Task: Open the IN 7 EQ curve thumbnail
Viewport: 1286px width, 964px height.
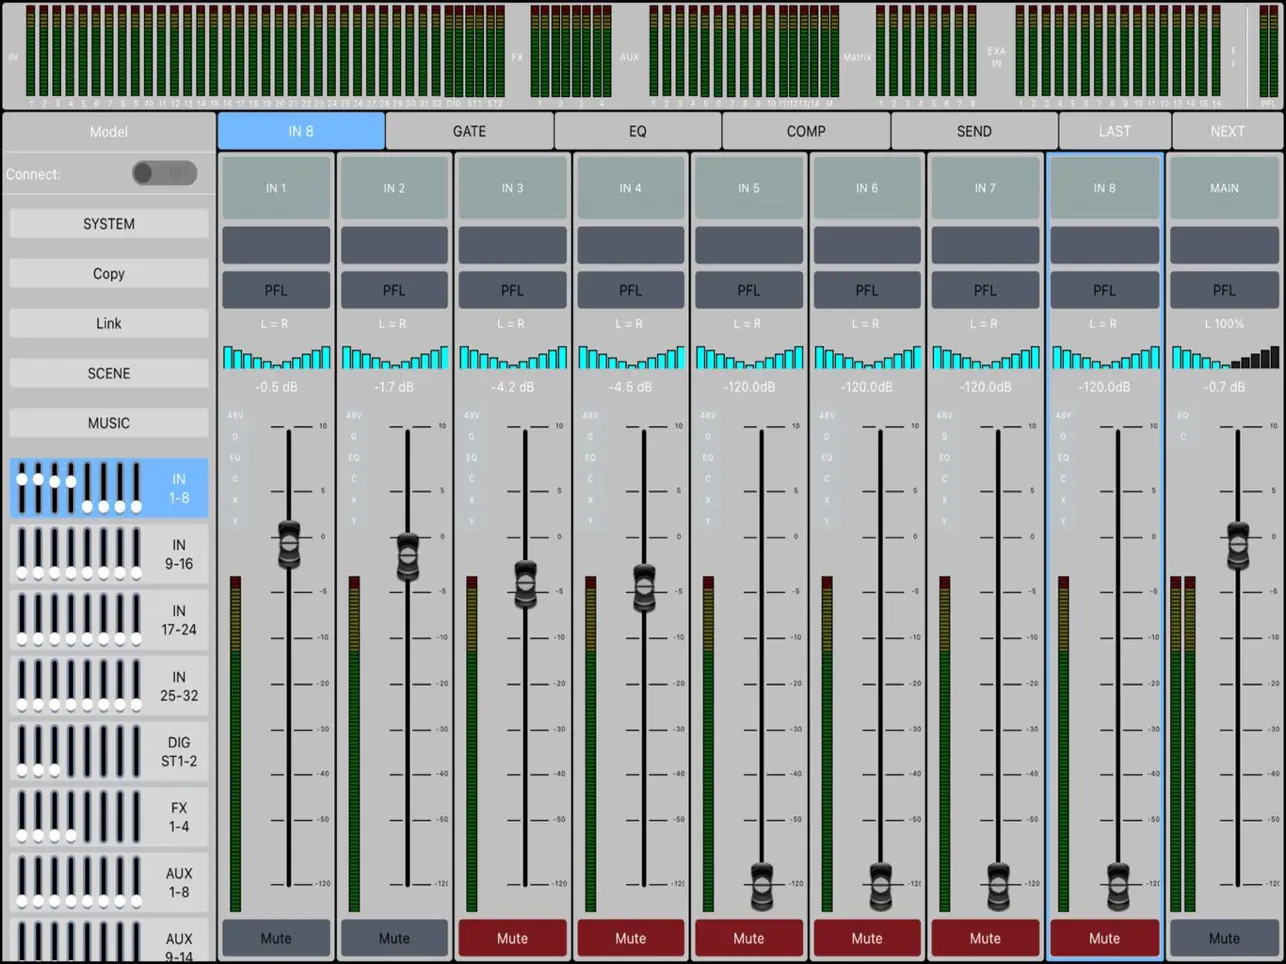Action: 985,357
